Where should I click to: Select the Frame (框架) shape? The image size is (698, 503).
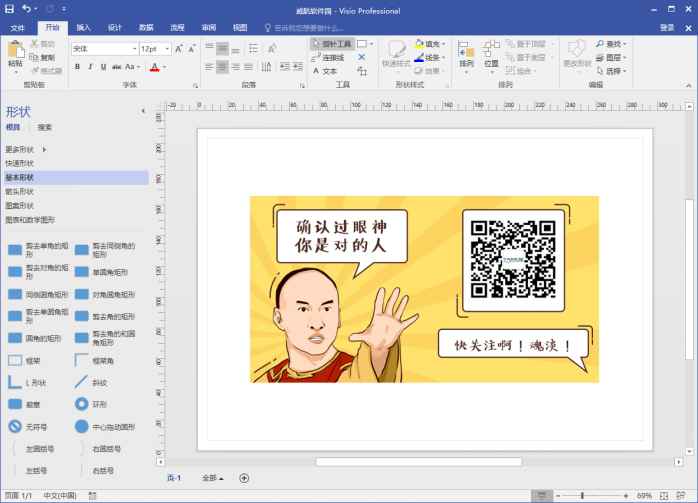(x=25, y=360)
